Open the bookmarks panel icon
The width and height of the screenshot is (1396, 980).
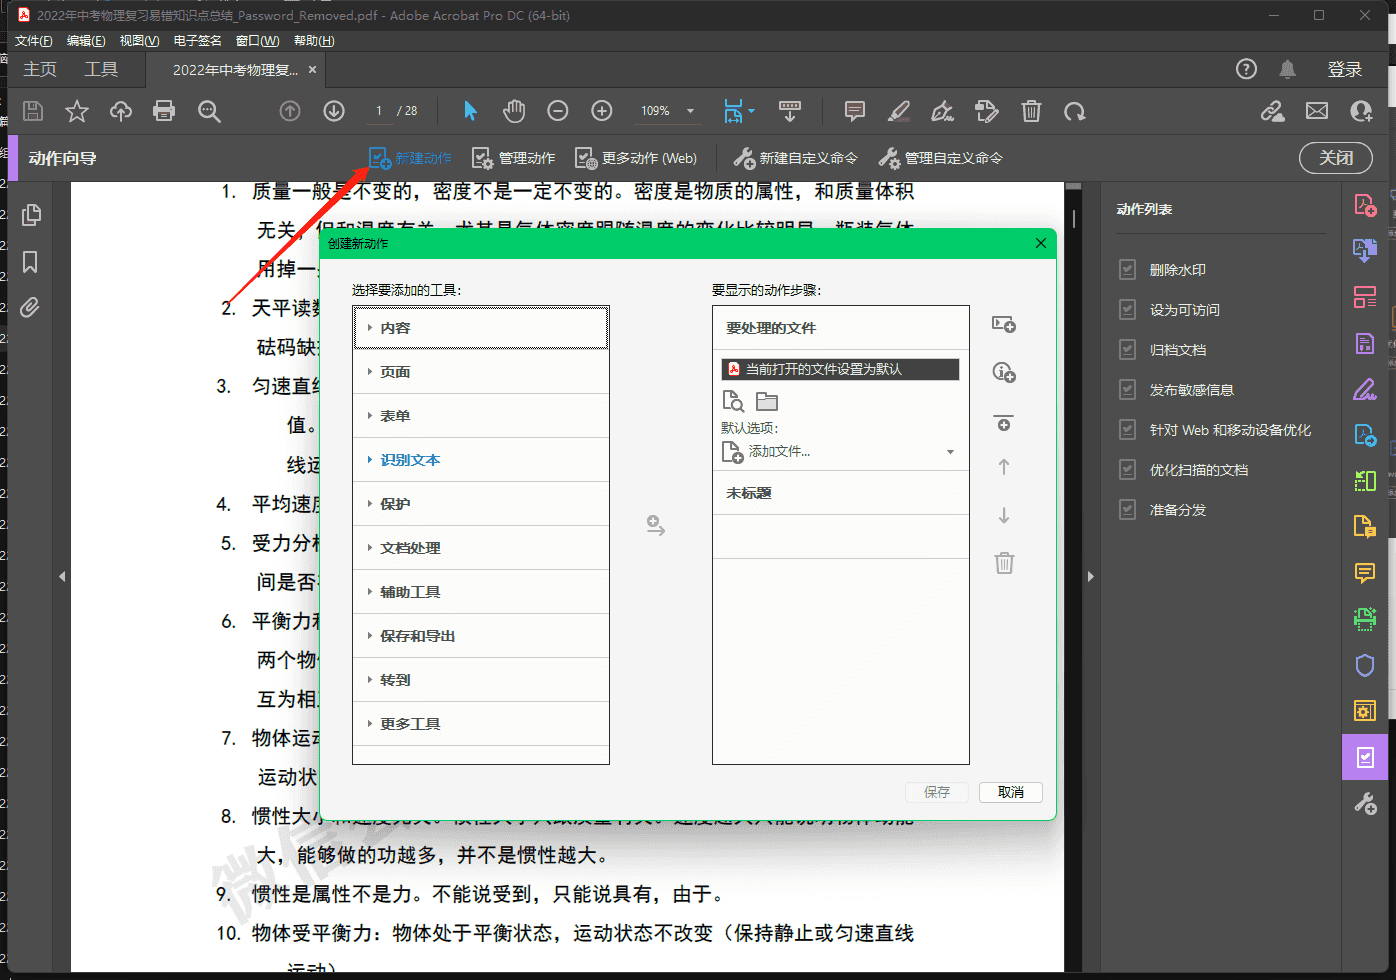pyautogui.click(x=30, y=262)
